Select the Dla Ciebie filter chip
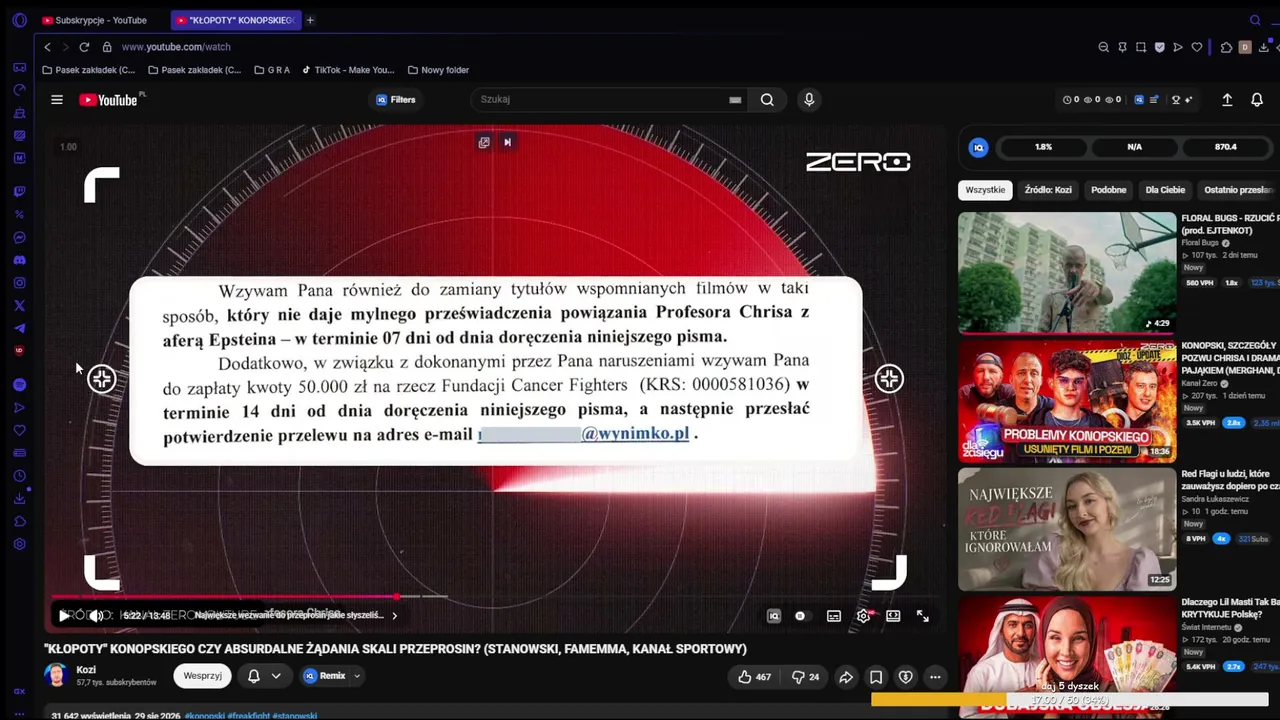 [x=1165, y=190]
